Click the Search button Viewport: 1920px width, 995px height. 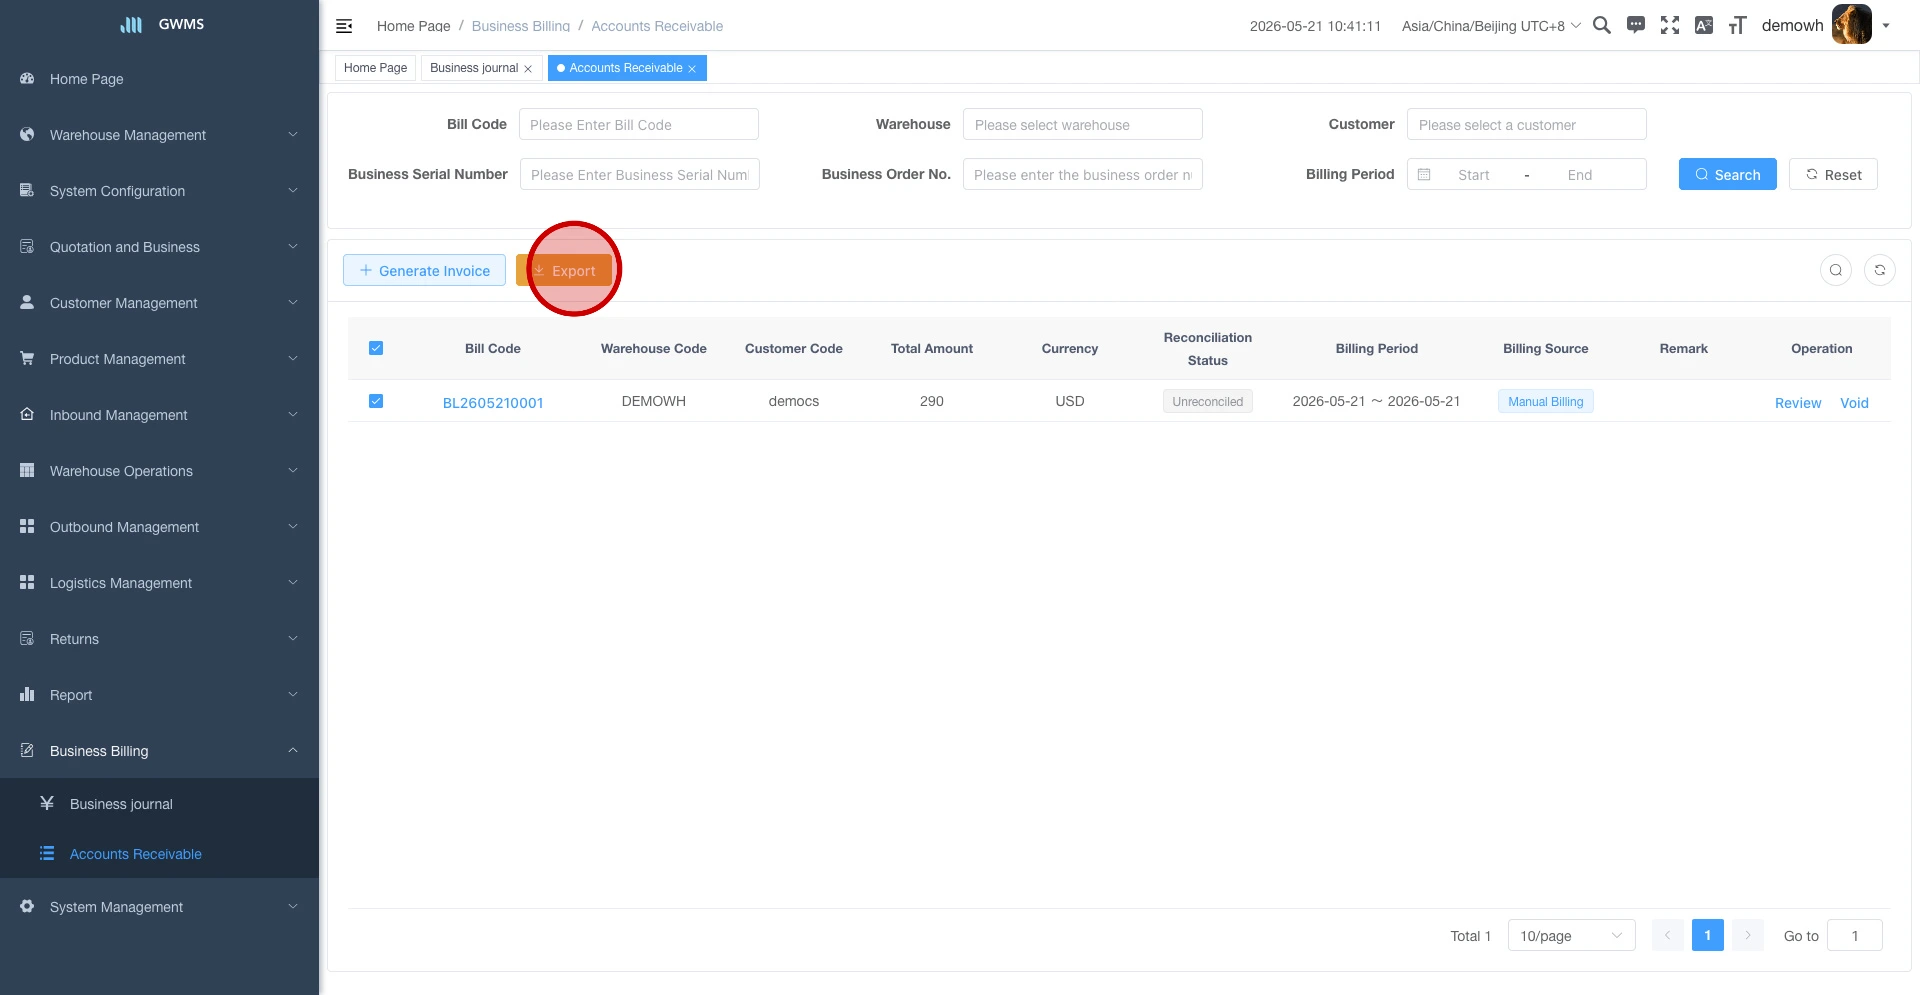(1727, 174)
